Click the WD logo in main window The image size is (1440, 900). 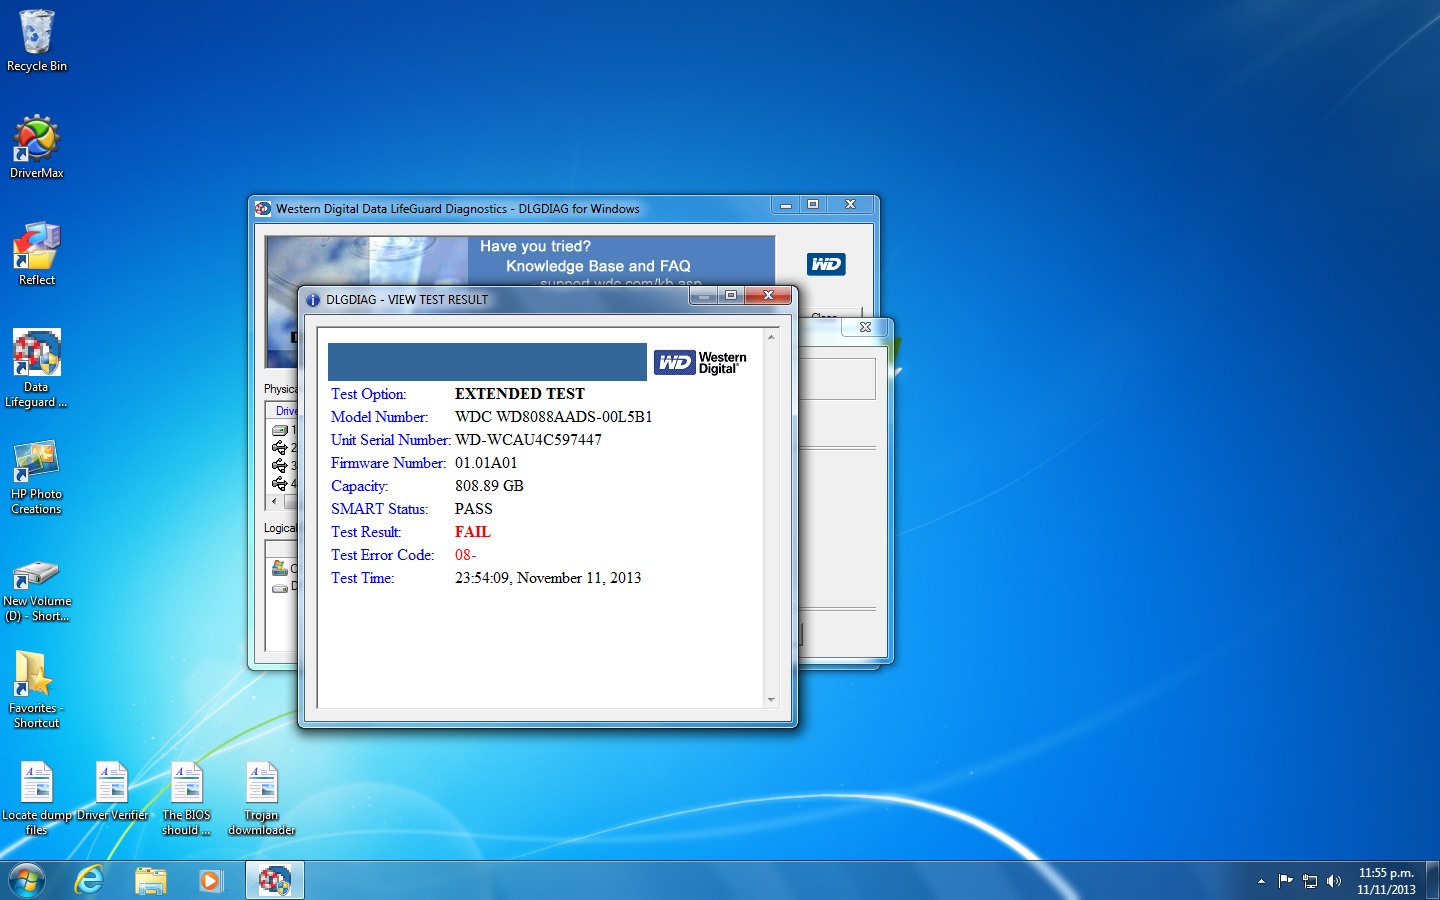pos(826,264)
